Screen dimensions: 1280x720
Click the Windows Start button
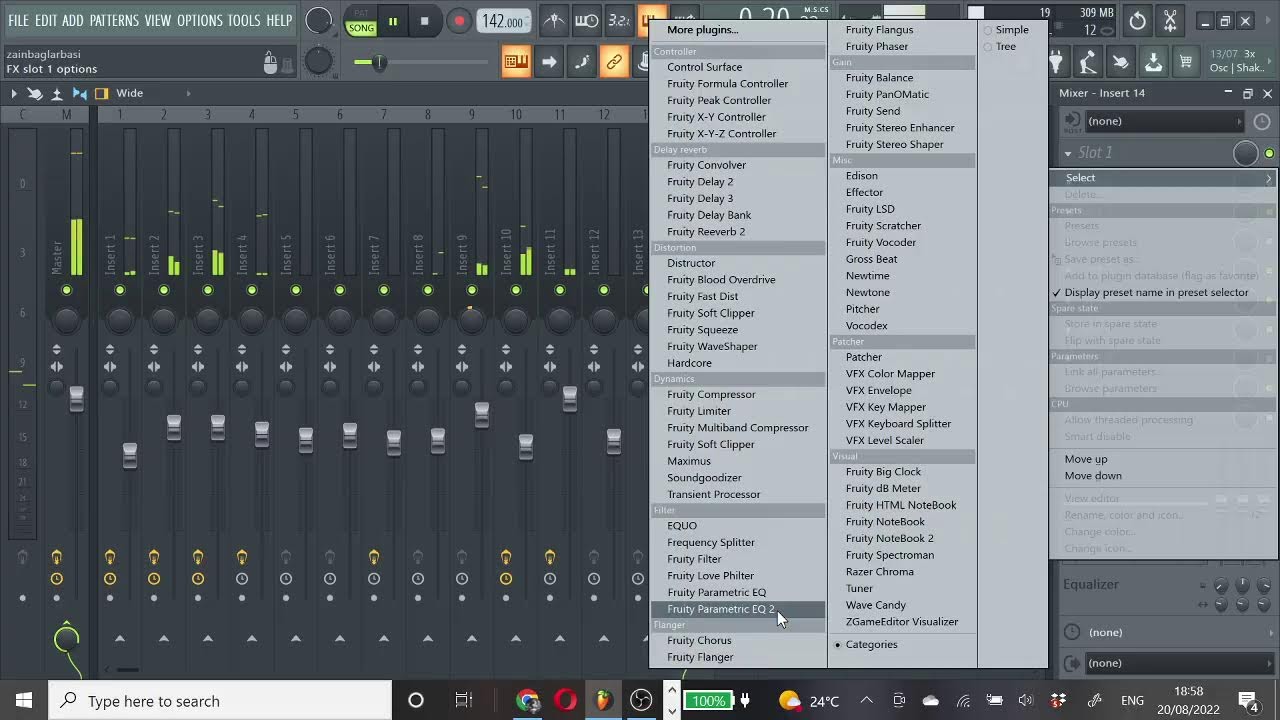(24, 701)
